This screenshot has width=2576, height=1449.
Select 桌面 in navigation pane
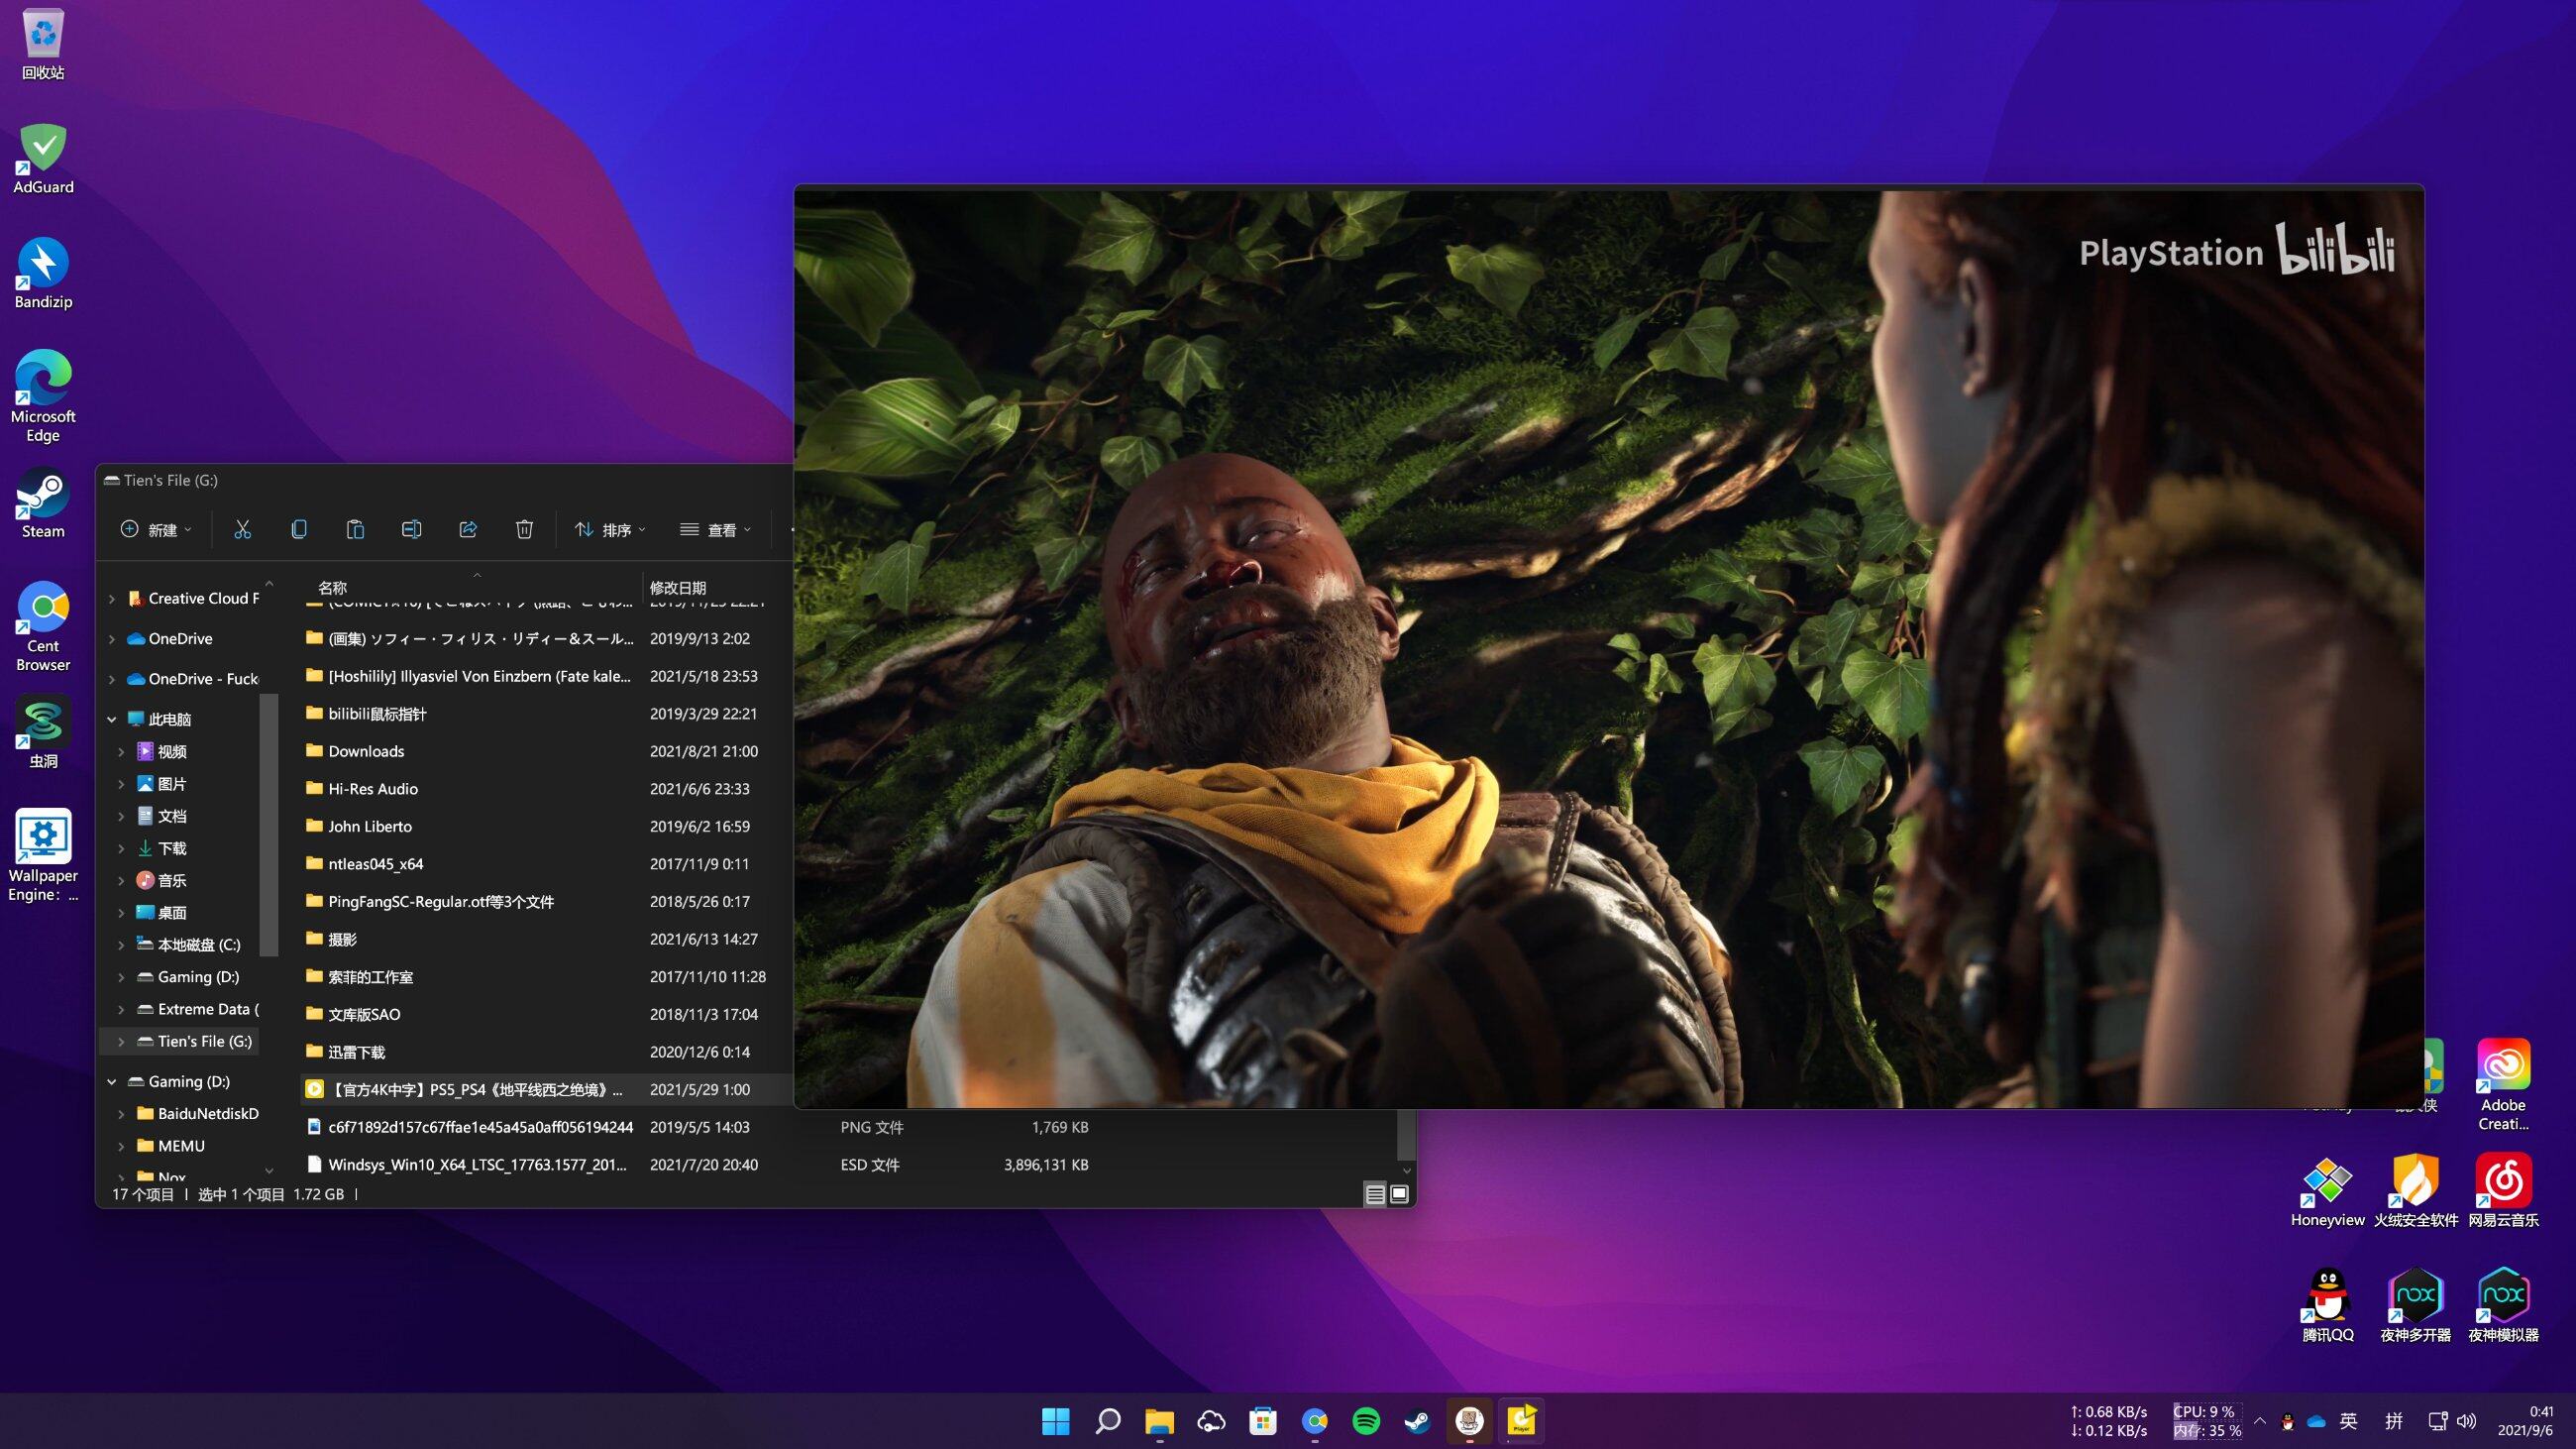click(x=171, y=912)
